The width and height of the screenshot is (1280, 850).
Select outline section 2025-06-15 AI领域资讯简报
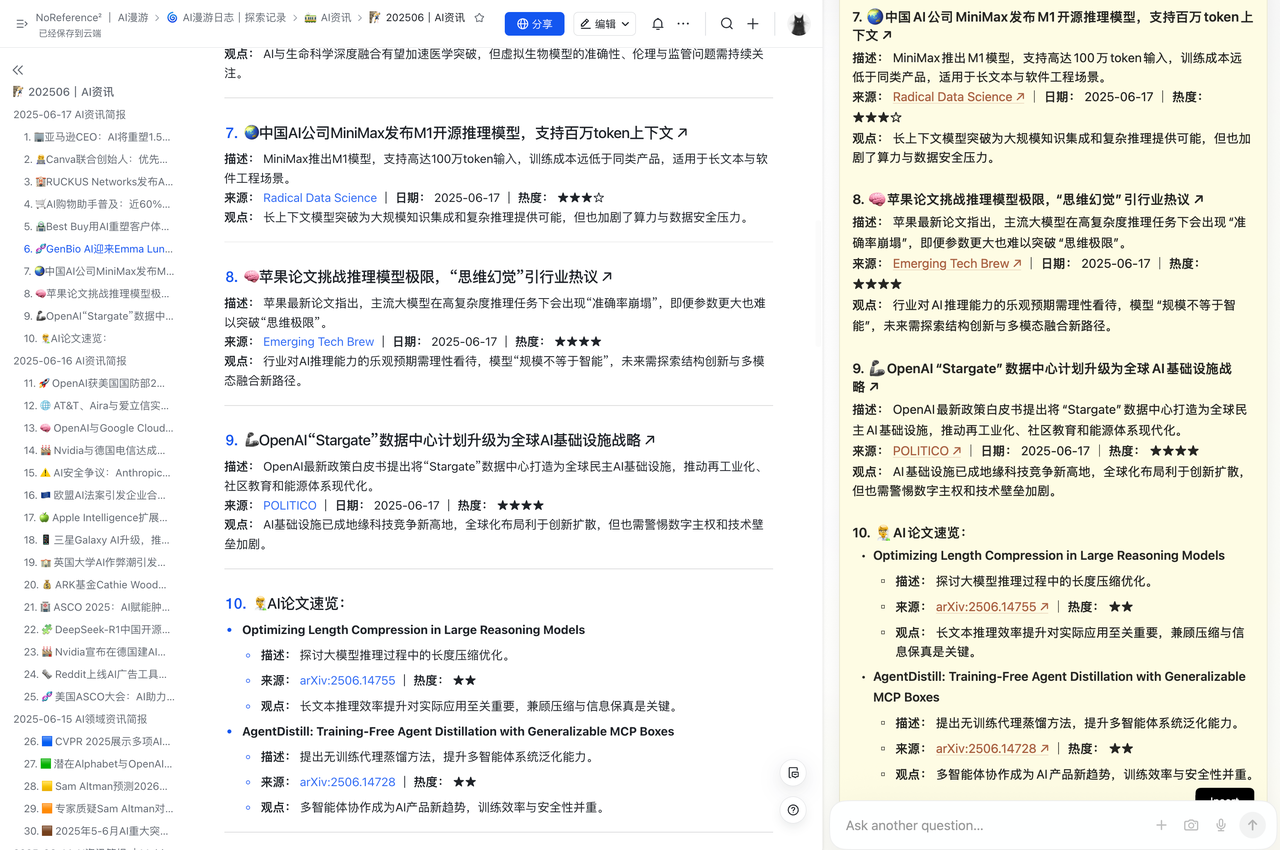80,719
